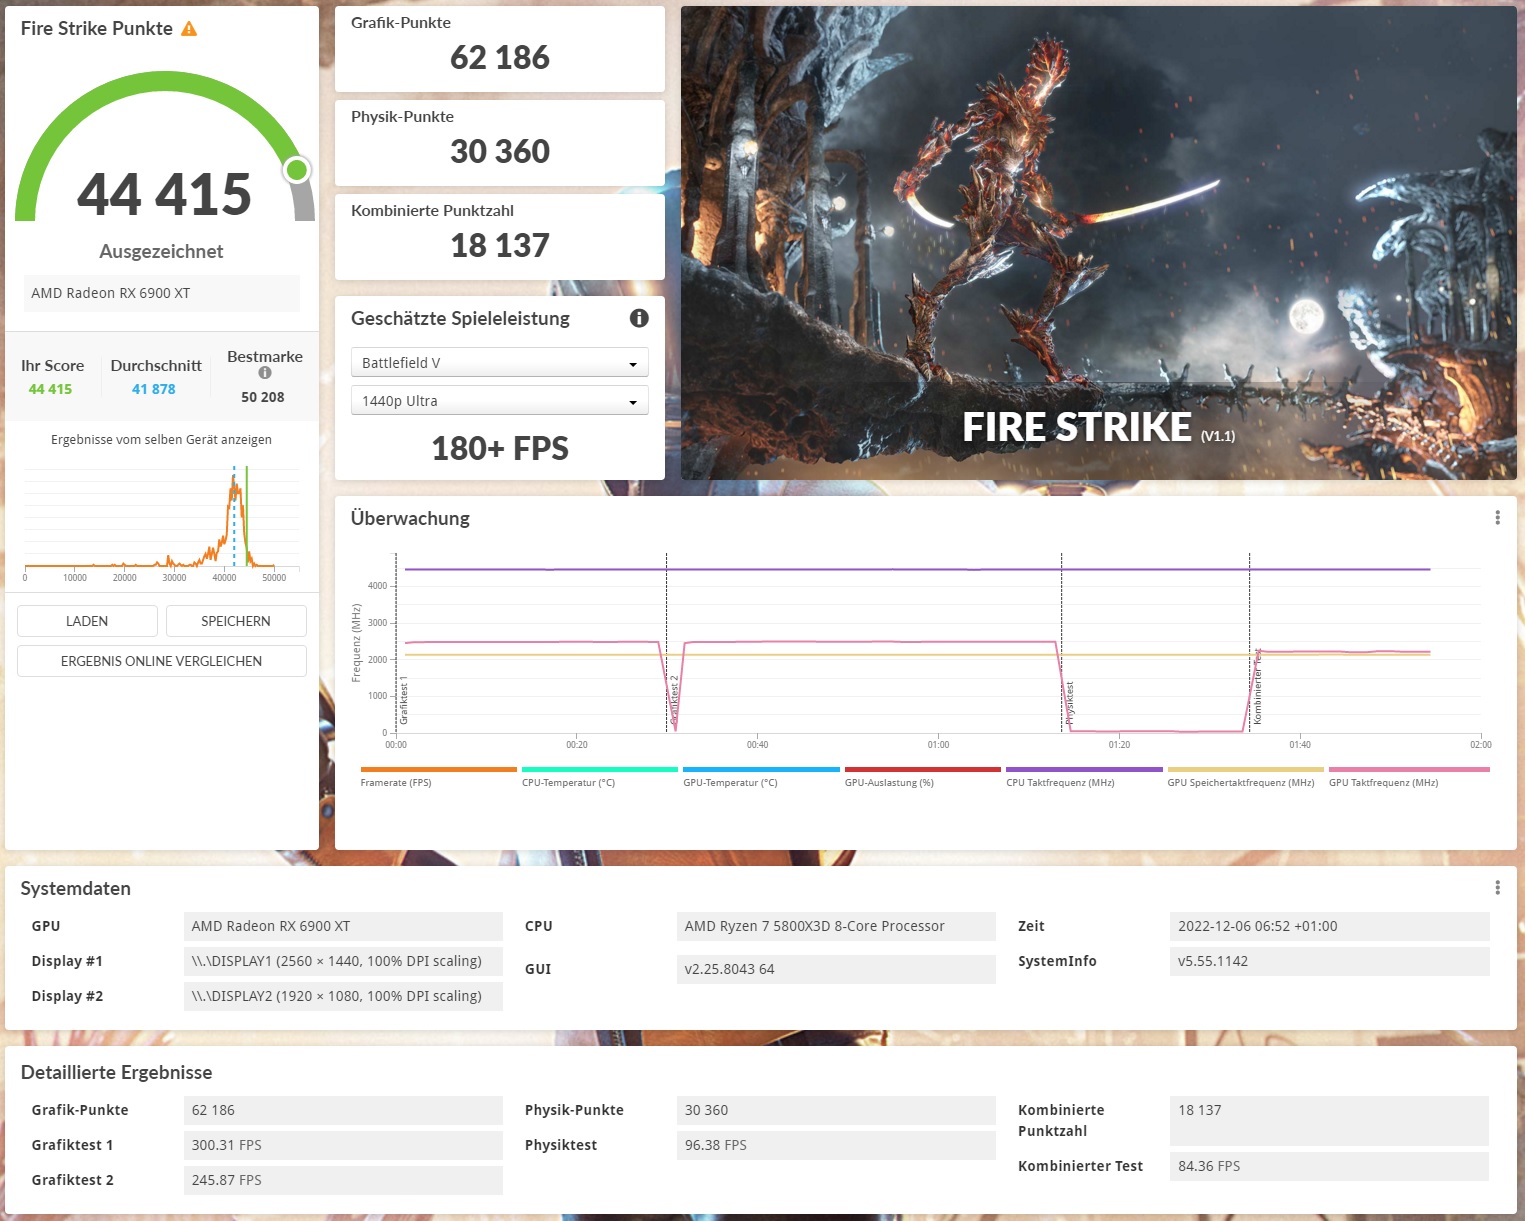This screenshot has width=1525, height=1221.
Task: Toggle CPU-Temperatur (°C) legend entry
Action: click(x=599, y=777)
